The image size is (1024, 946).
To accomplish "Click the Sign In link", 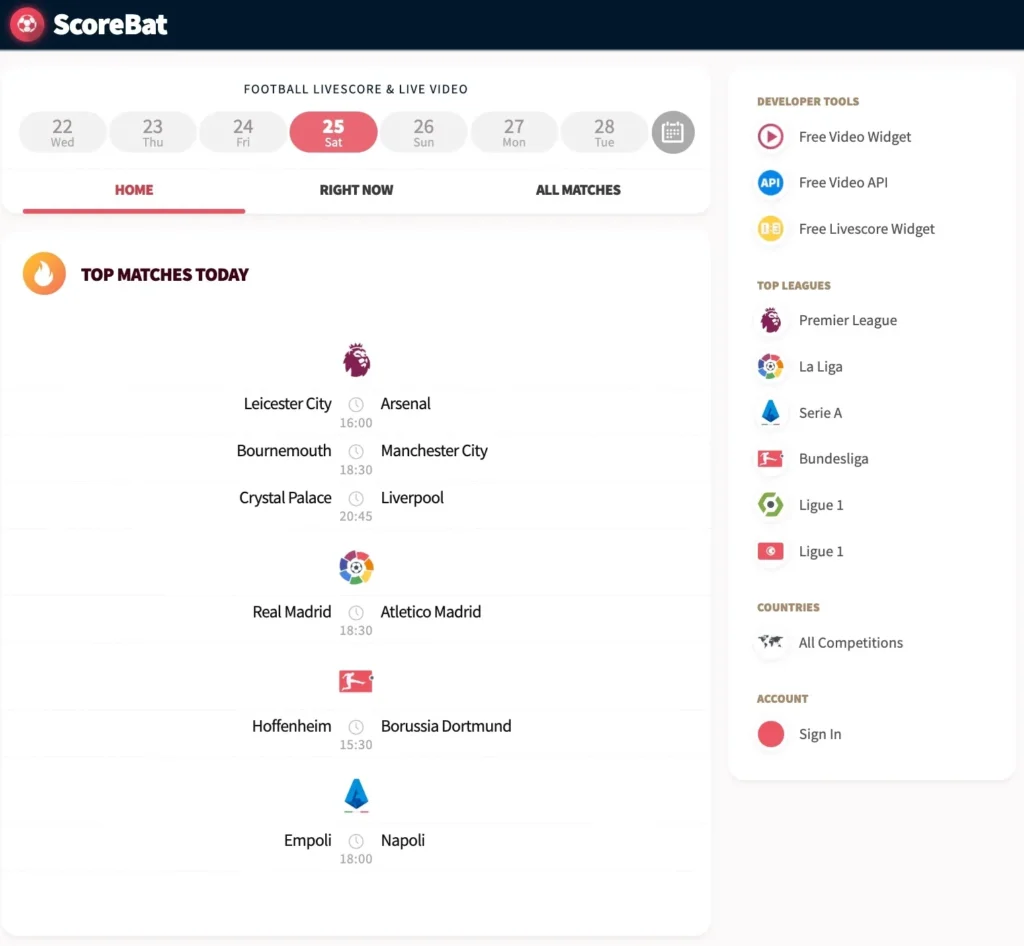I will point(820,734).
